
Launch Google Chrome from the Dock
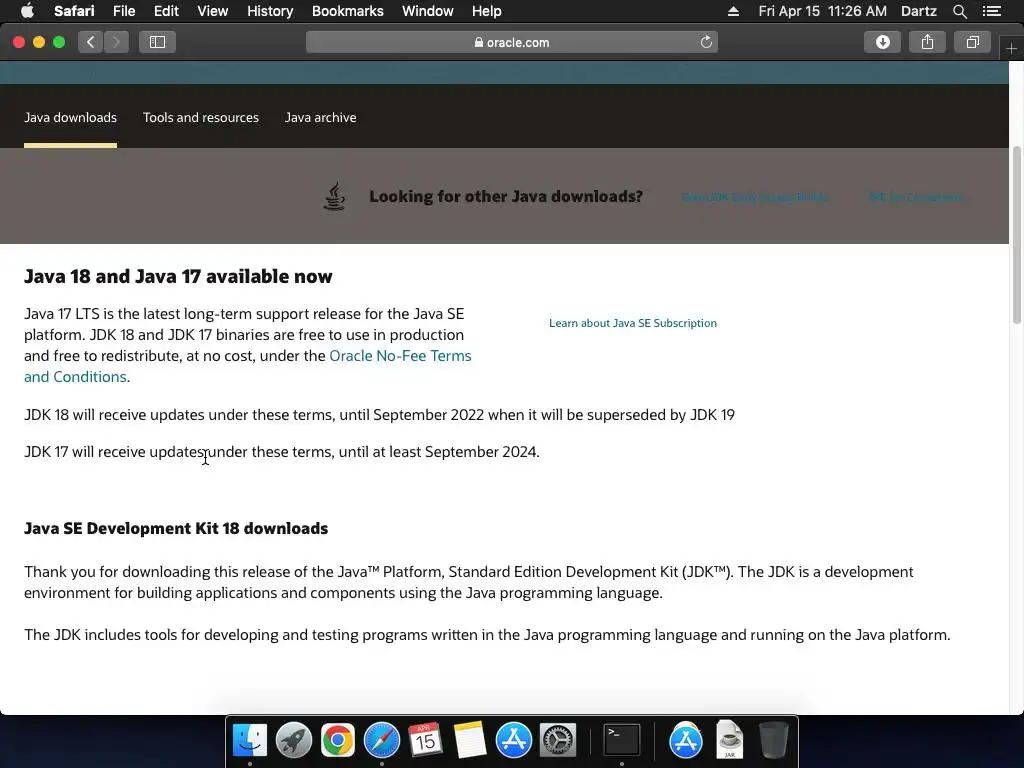[338, 741]
